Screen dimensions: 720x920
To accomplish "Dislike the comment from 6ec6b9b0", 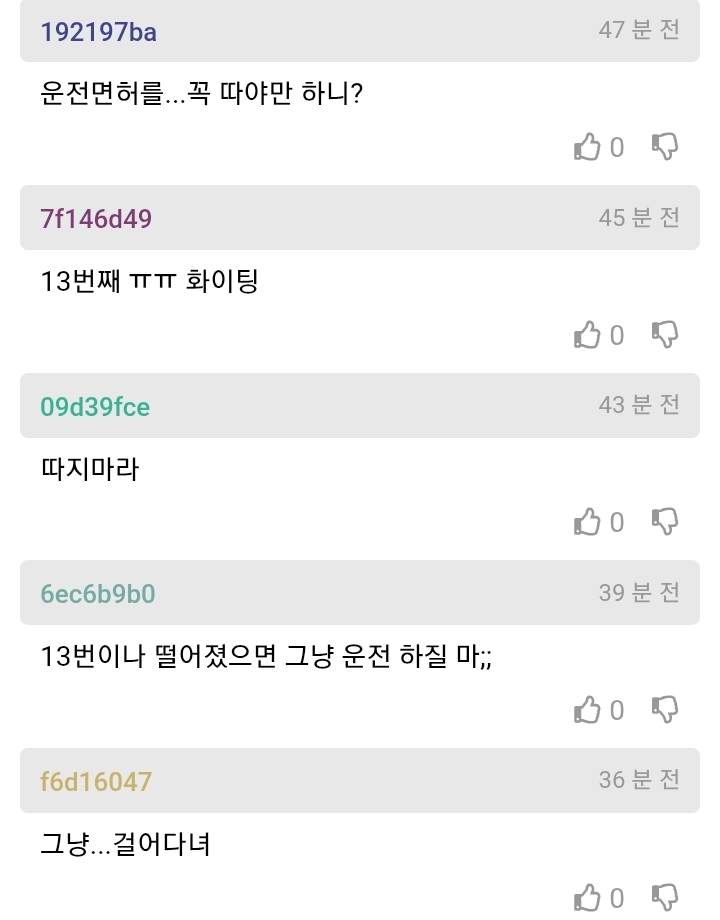I will [x=665, y=709].
